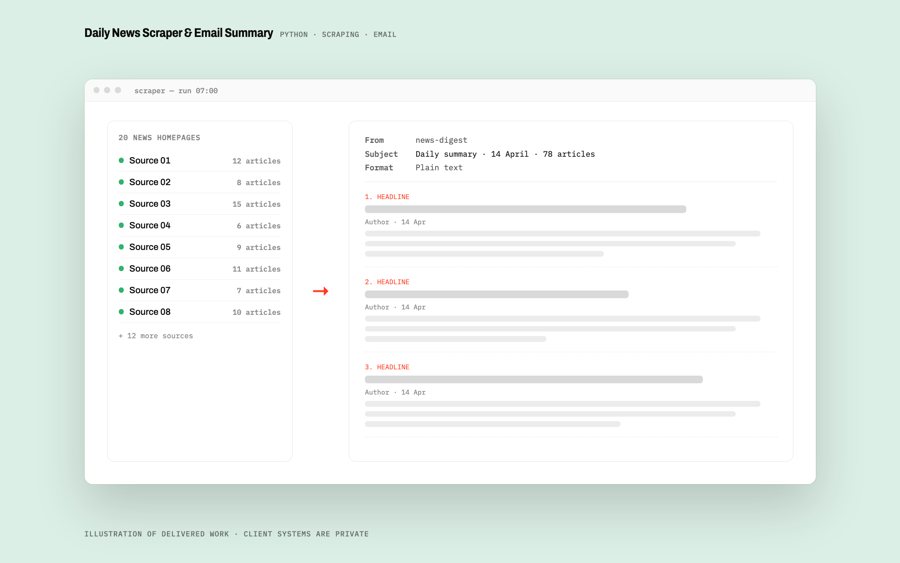Click the gray title placeholder bar under 3. HEADLINE
900x563 pixels.
(x=534, y=379)
